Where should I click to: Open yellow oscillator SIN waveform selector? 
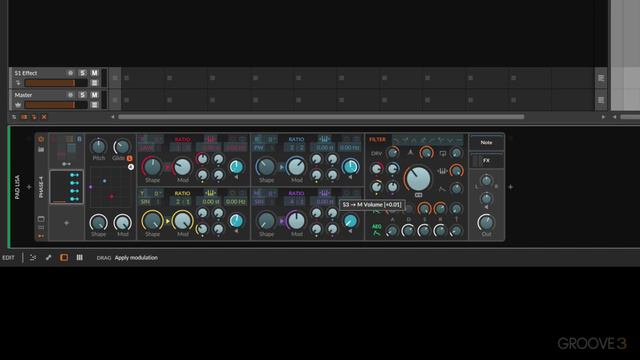click(151, 202)
